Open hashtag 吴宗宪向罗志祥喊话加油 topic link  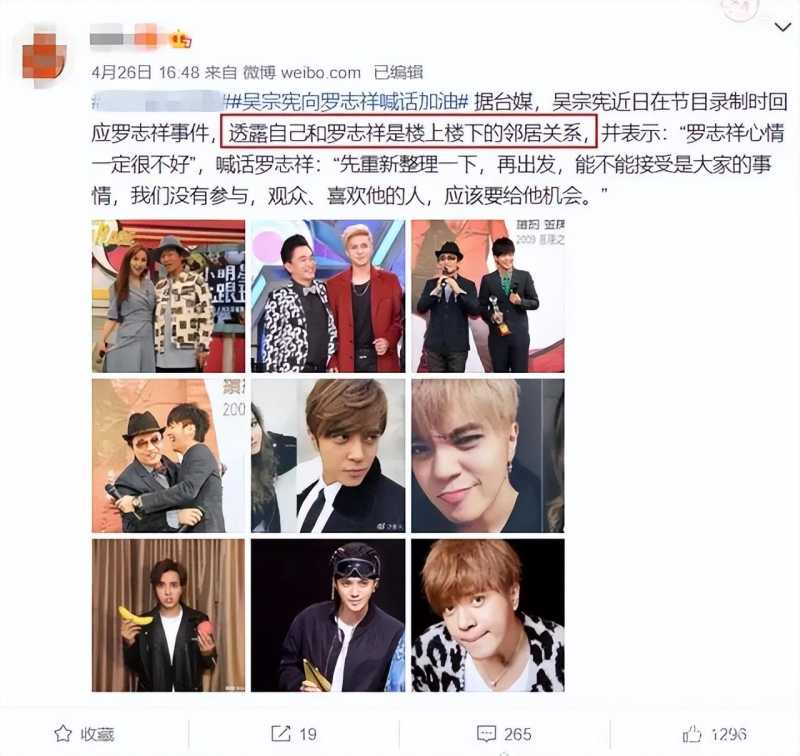point(347,103)
